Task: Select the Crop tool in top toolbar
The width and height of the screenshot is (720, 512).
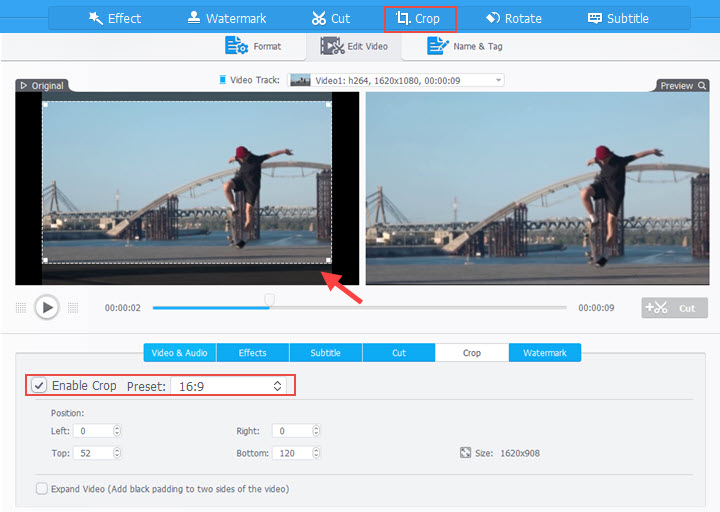Action: pyautogui.click(x=420, y=19)
